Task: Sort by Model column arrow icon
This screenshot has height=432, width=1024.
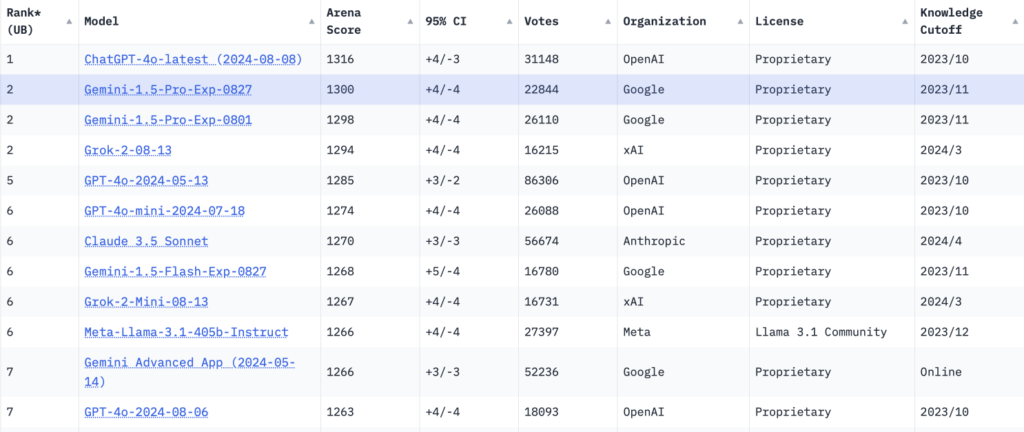Action: (312, 22)
